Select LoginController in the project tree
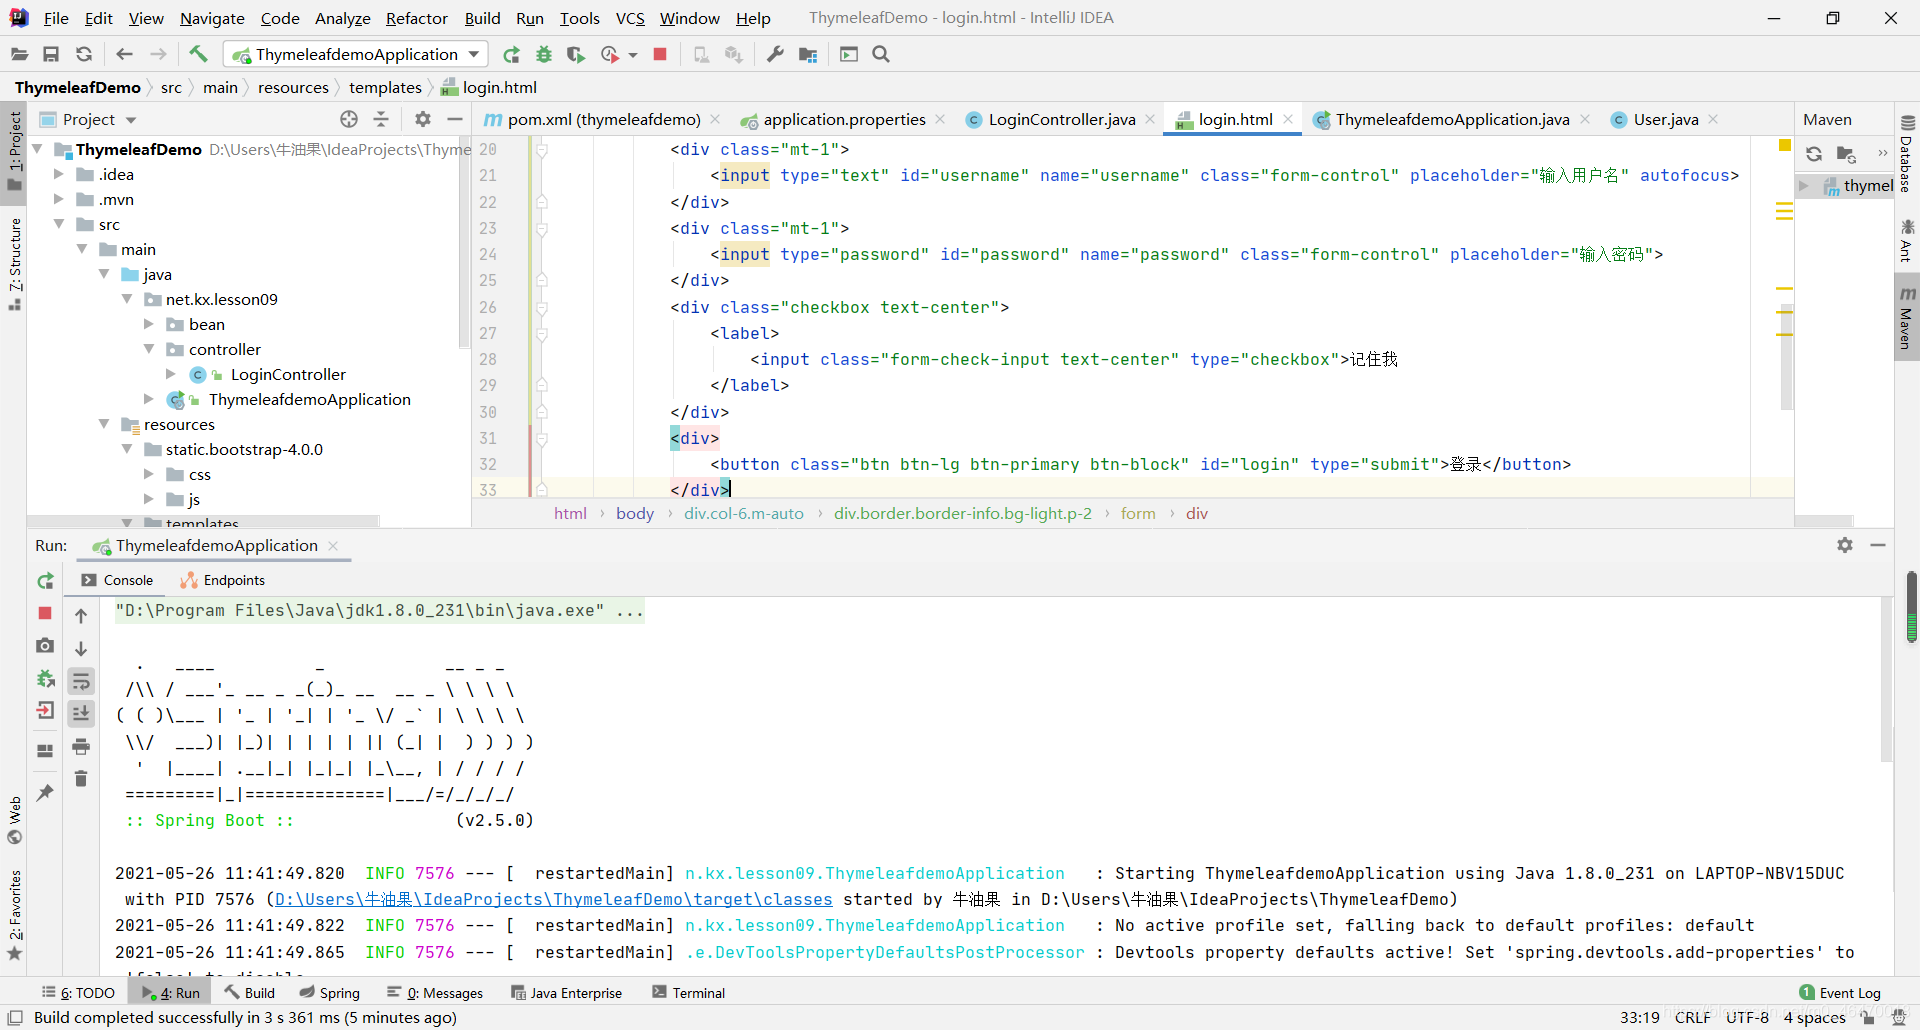Viewport: 1920px width, 1030px height. pos(288,374)
